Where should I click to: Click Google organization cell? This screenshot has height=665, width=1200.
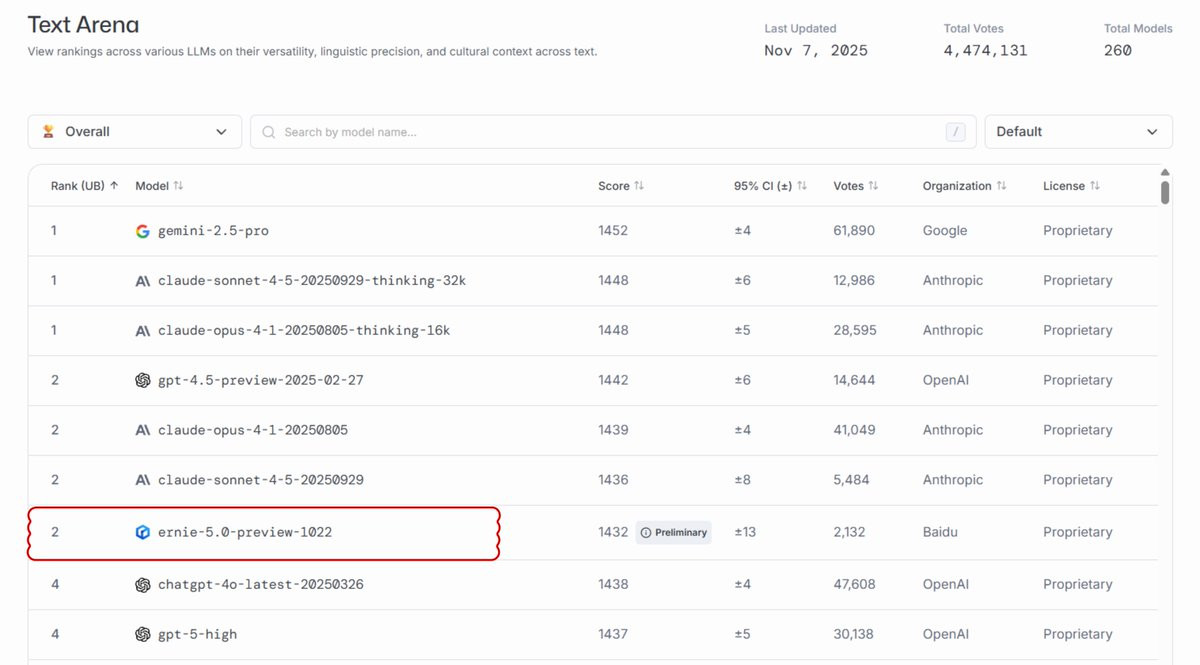[945, 231]
